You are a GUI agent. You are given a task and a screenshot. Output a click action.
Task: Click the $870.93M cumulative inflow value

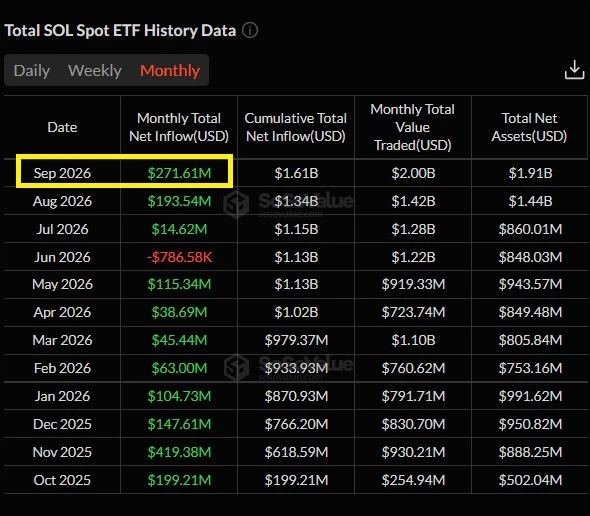pyautogui.click(x=296, y=396)
